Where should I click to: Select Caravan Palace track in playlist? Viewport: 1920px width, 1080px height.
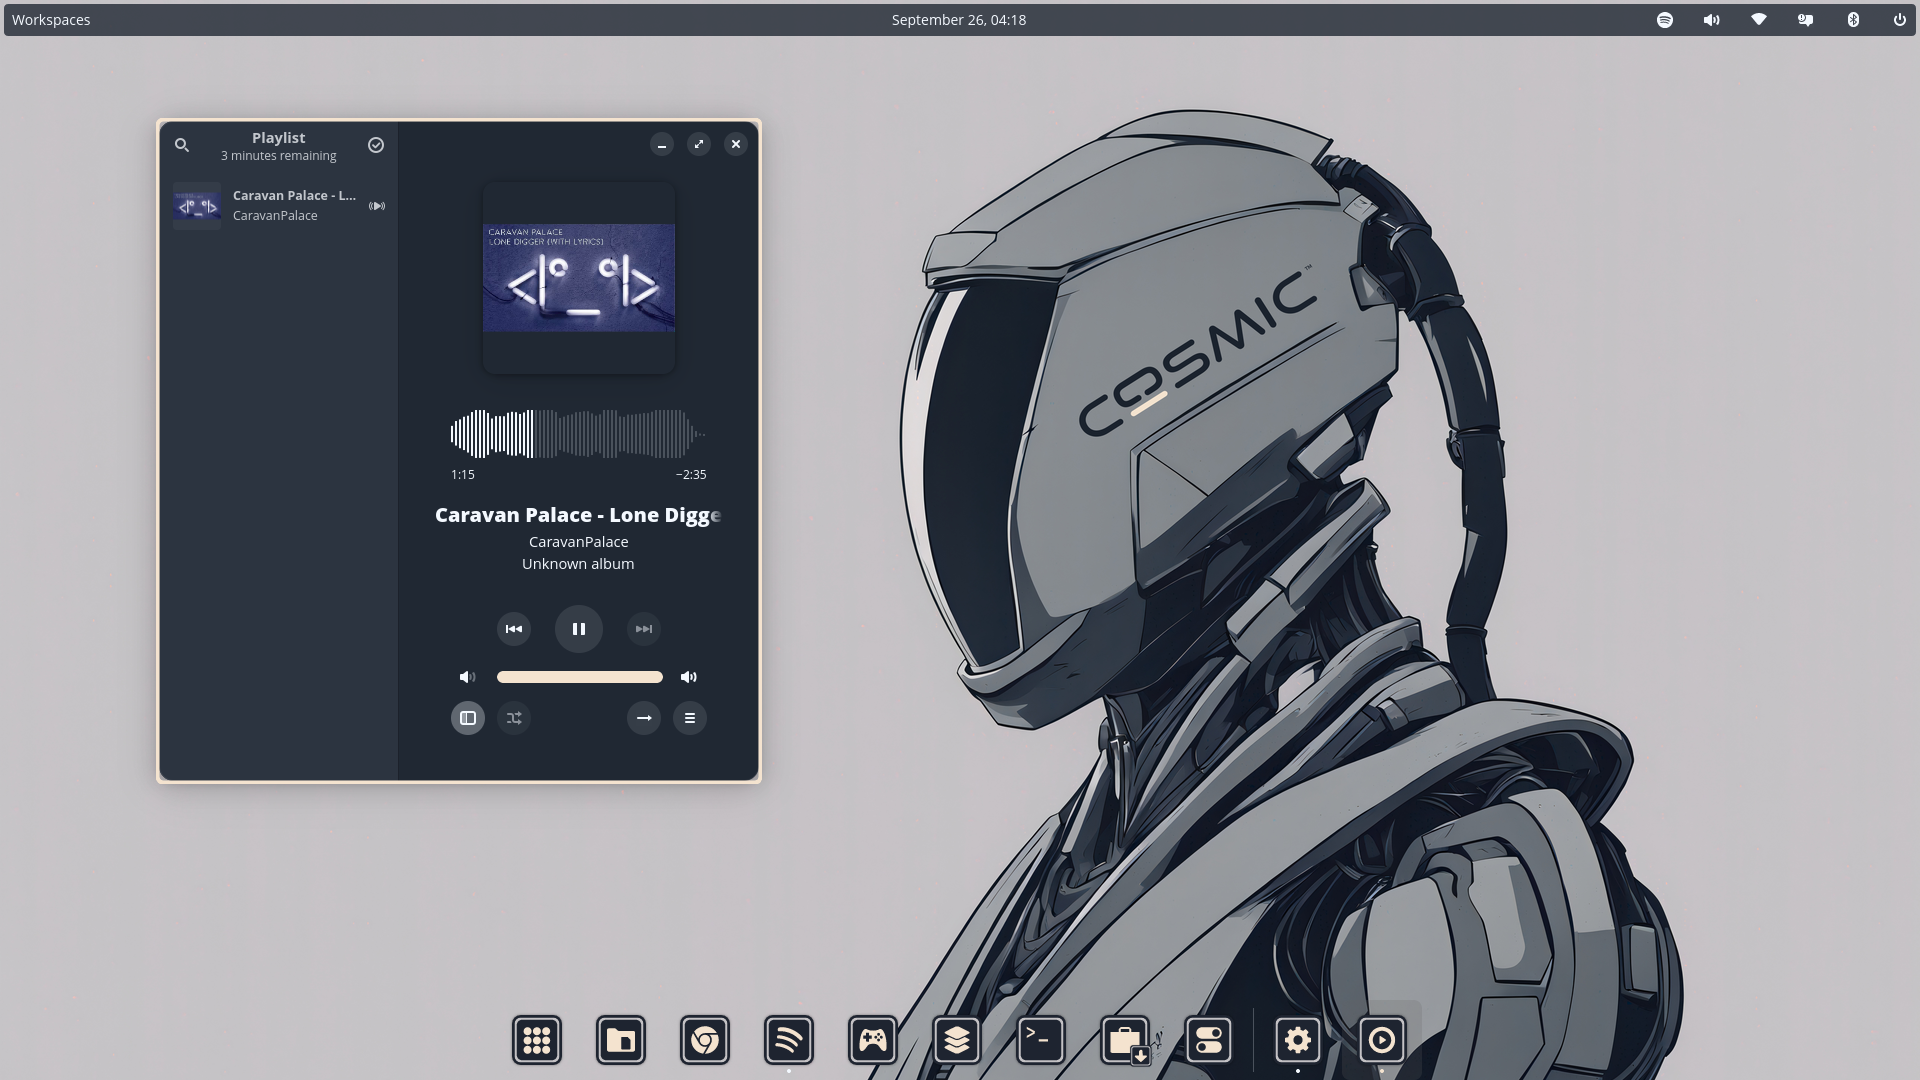tap(279, 205)
